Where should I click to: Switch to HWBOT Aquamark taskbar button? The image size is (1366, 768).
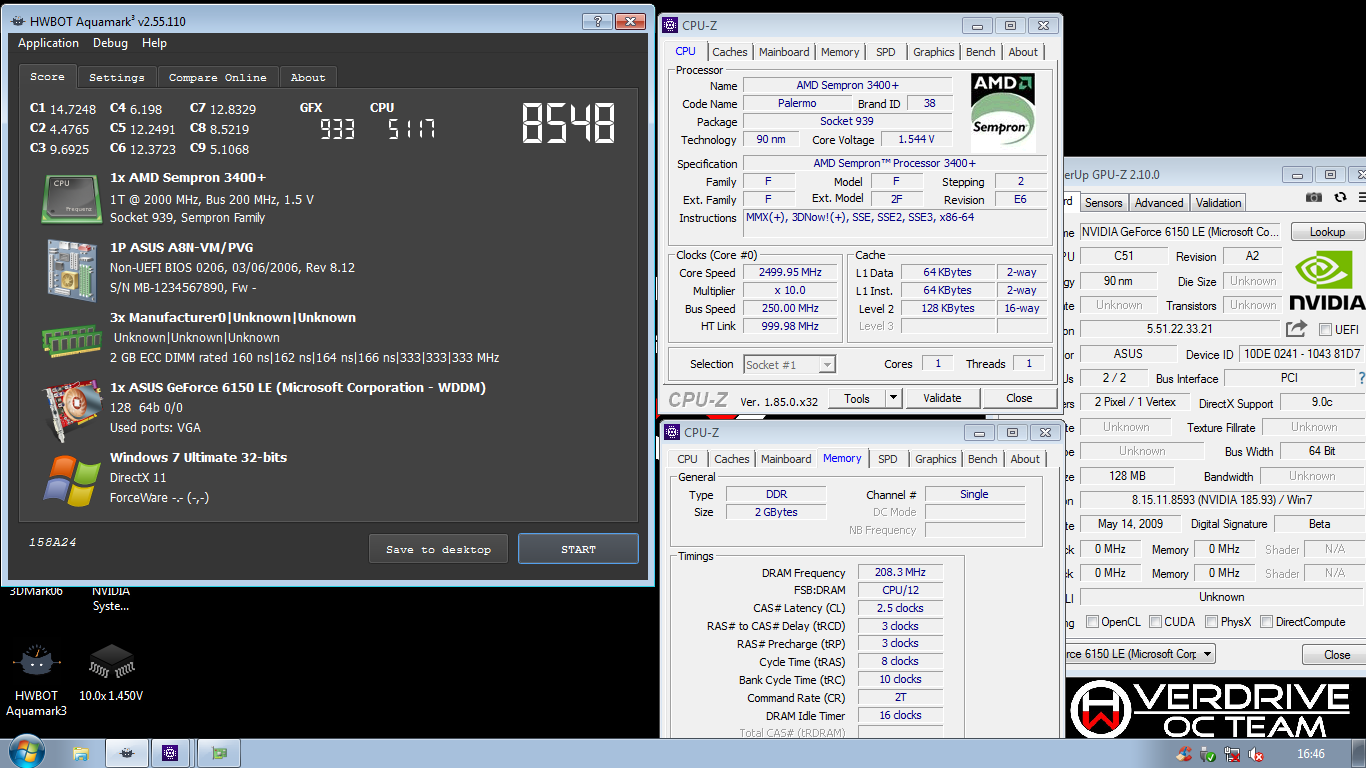coord(126,752)
